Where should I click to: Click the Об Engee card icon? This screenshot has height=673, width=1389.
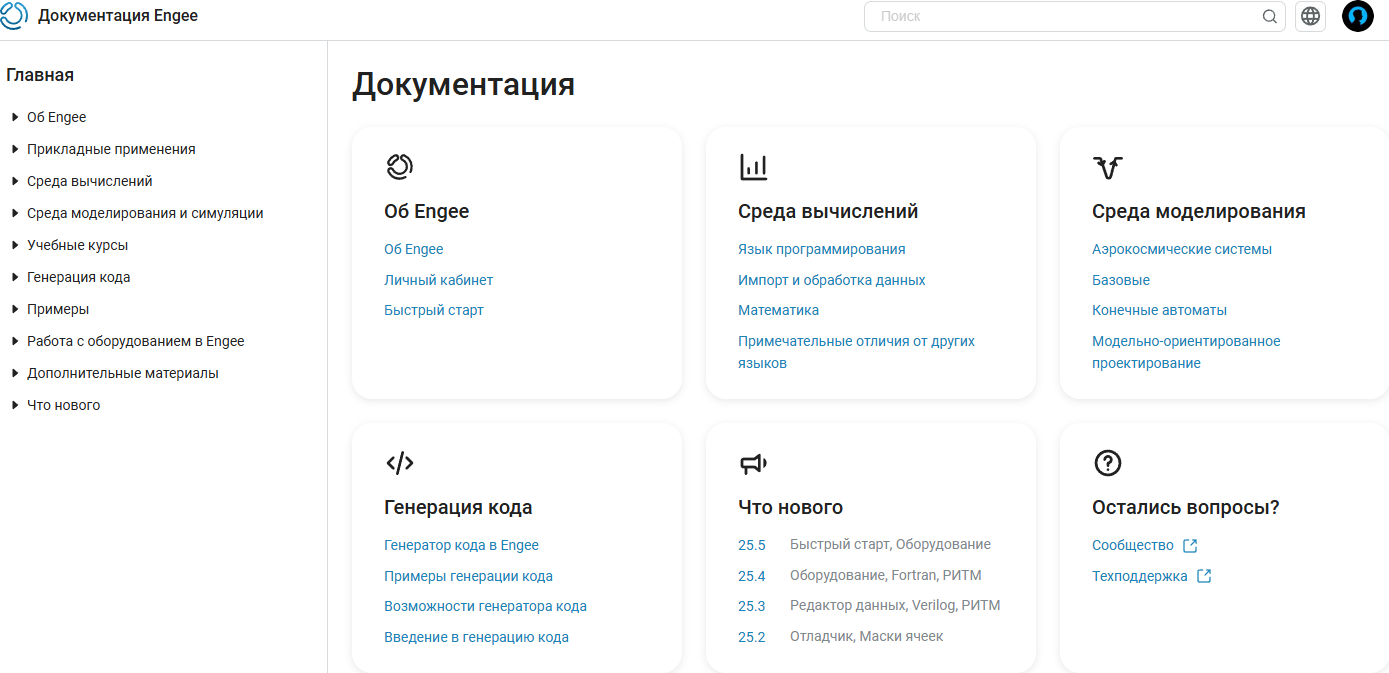click(x=399, y=167)
